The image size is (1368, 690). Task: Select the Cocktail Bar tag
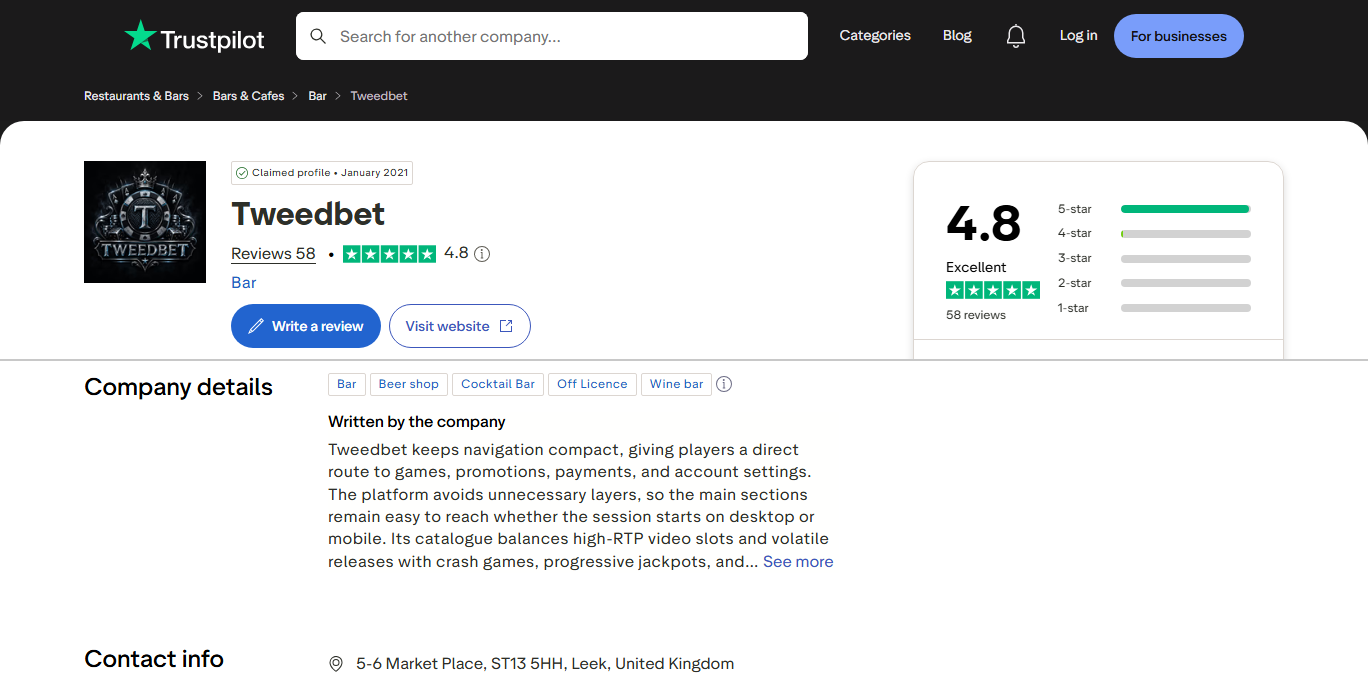click(x=498, y=384)
